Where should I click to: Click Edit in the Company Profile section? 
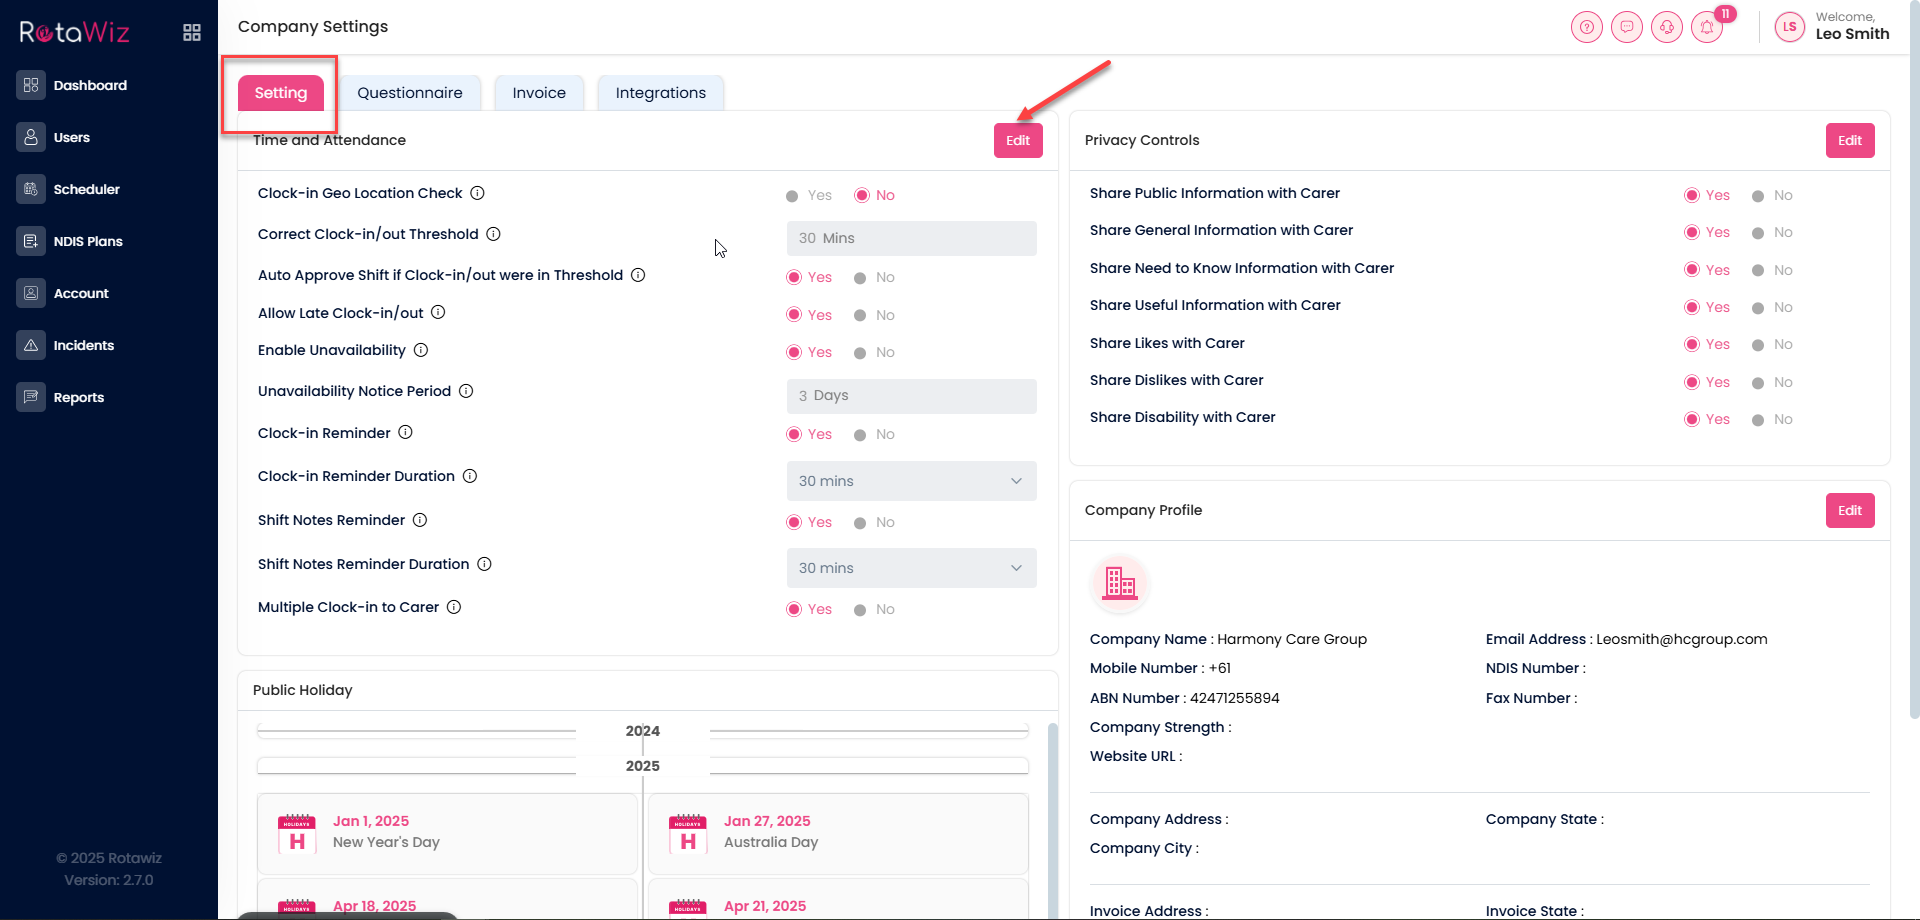coord(1849,511)
